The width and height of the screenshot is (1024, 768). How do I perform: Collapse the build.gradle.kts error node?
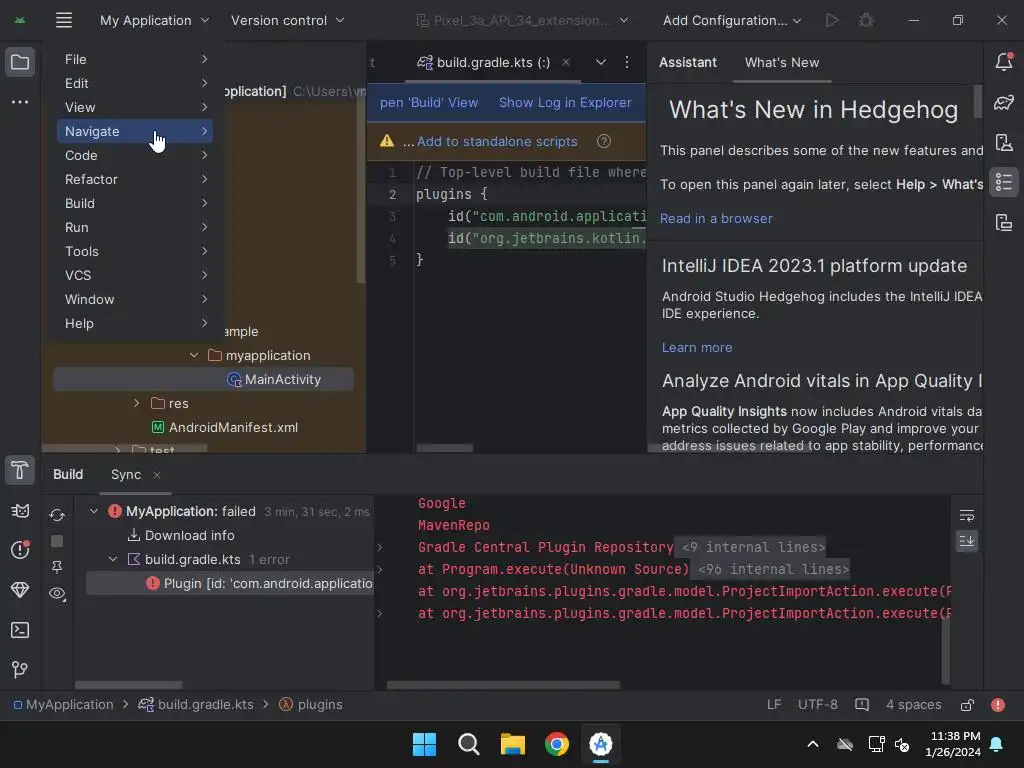(113, 559)
